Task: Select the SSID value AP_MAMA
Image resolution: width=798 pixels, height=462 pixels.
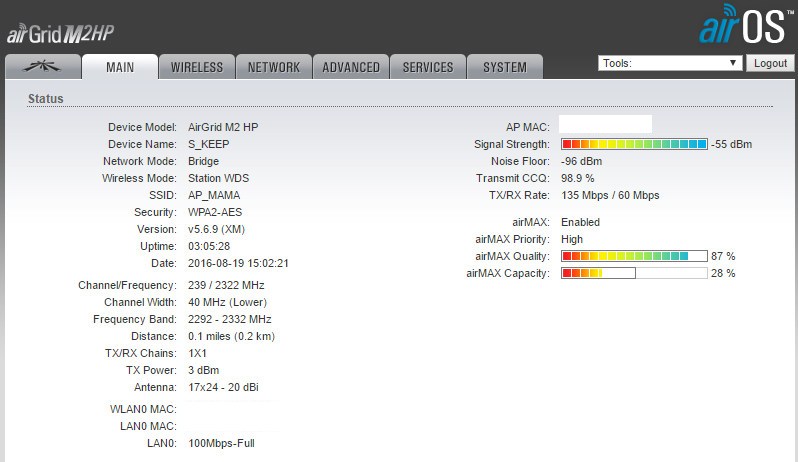Action: (x=214, y=195)
